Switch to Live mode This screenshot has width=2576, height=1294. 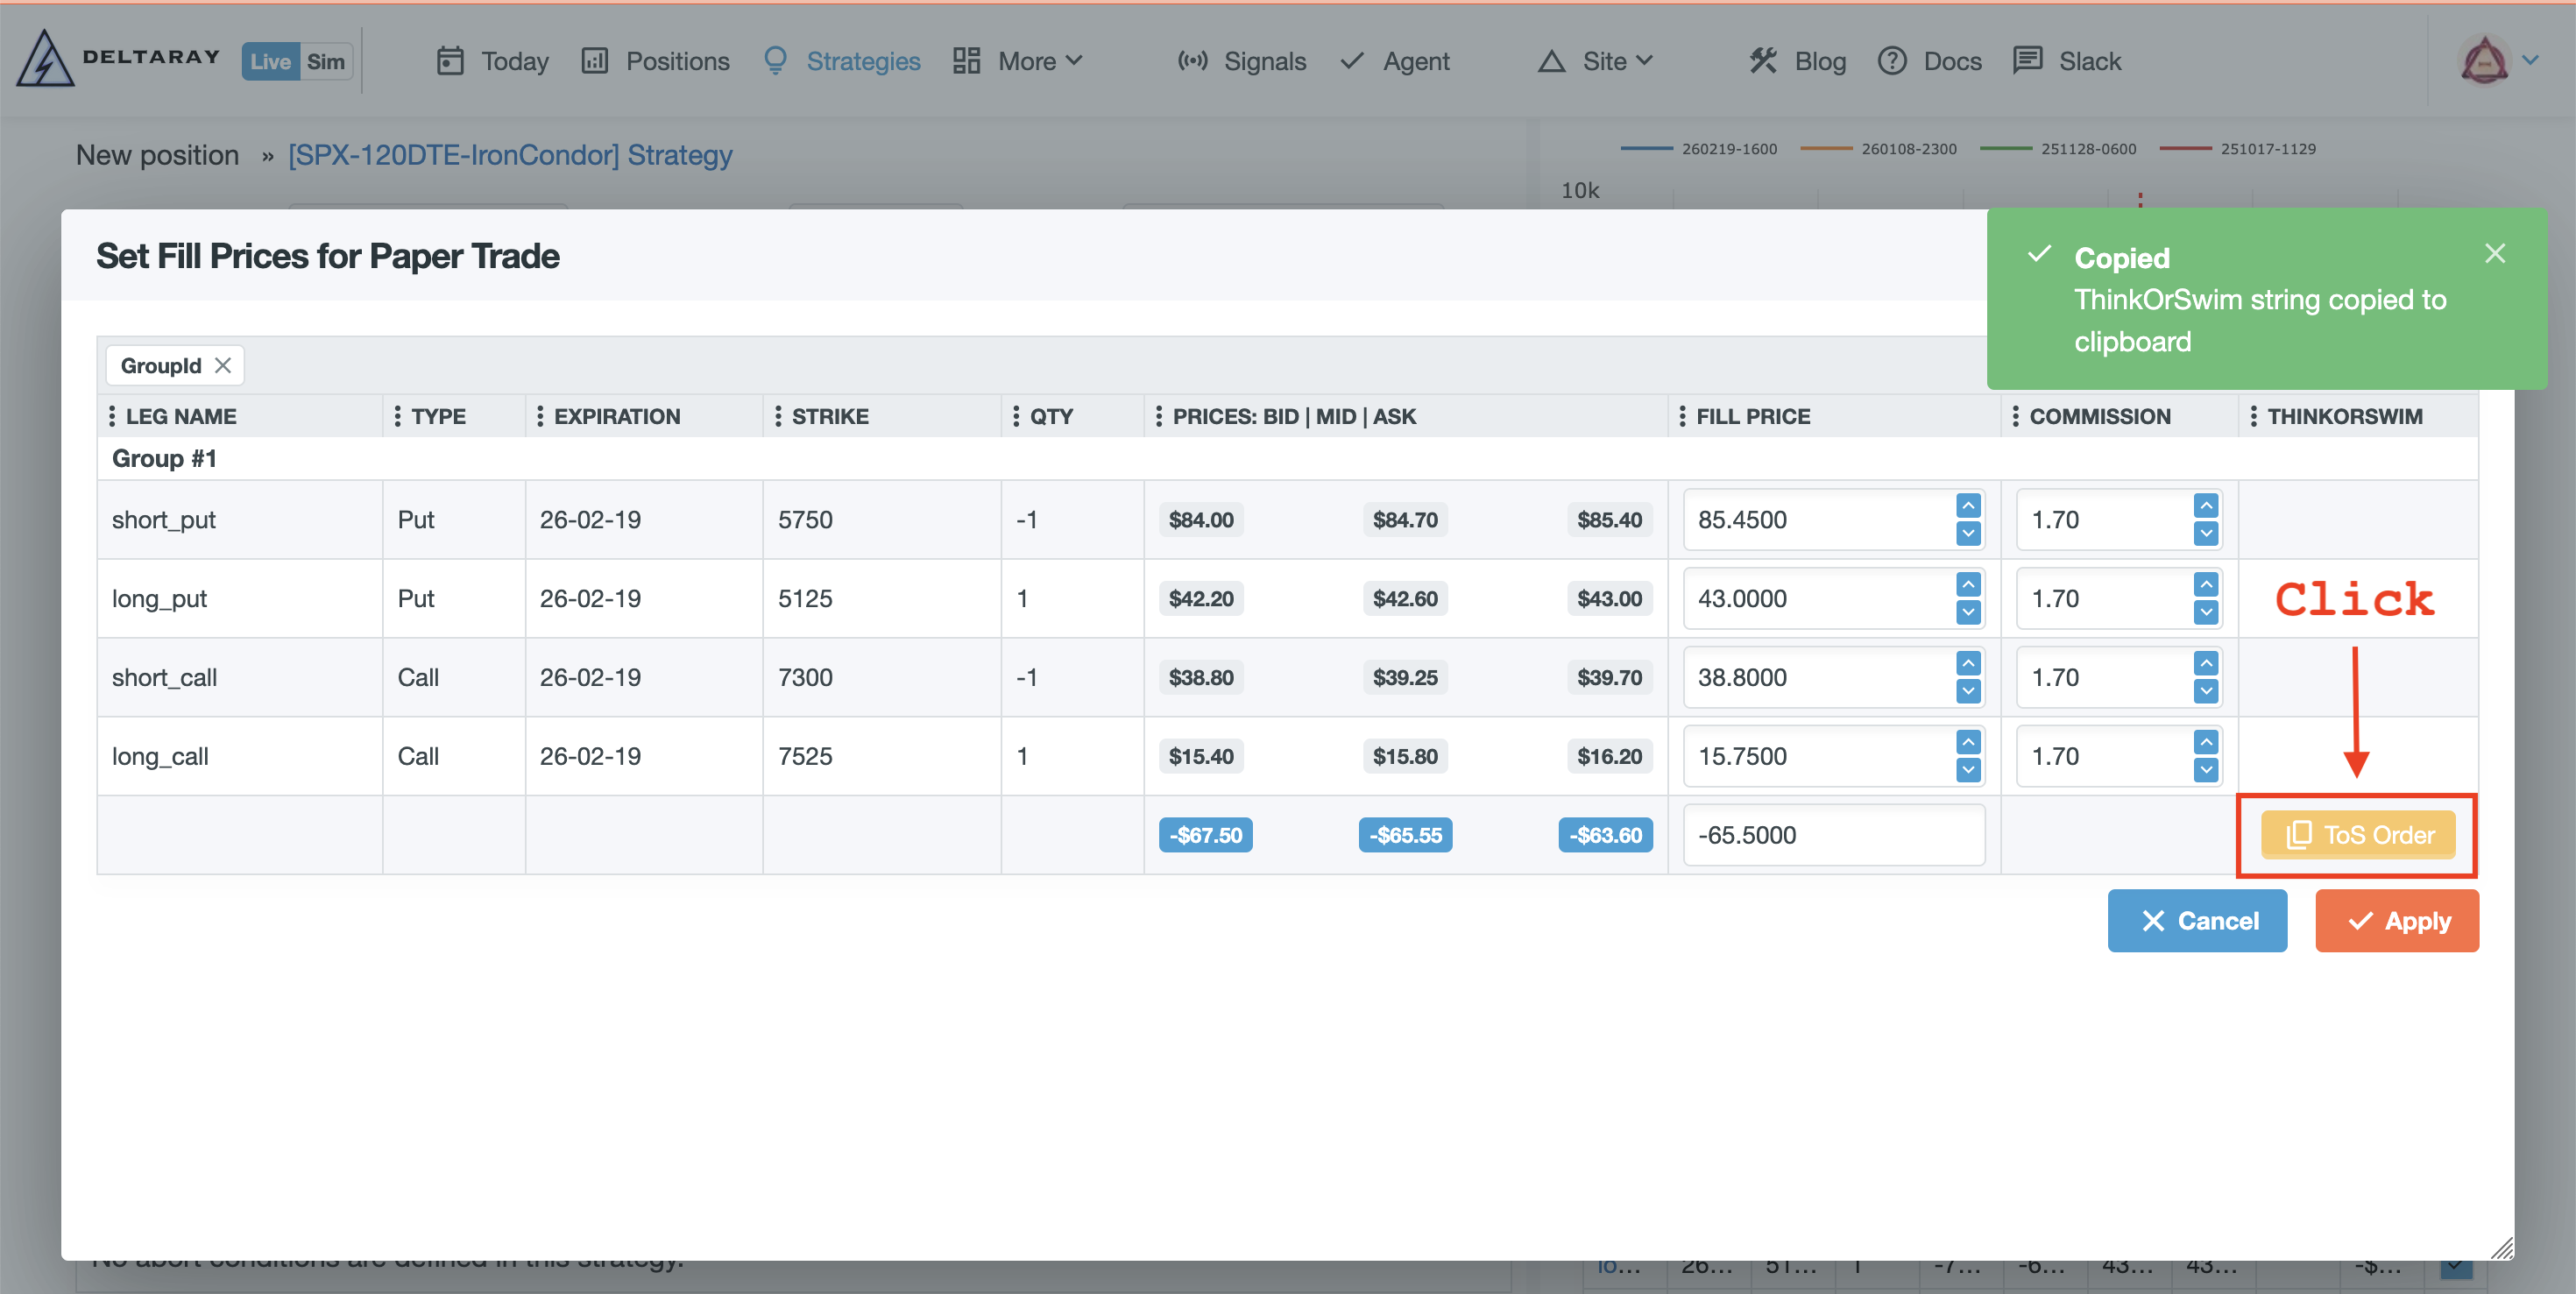pyautogui.click(x=270, y=61)
